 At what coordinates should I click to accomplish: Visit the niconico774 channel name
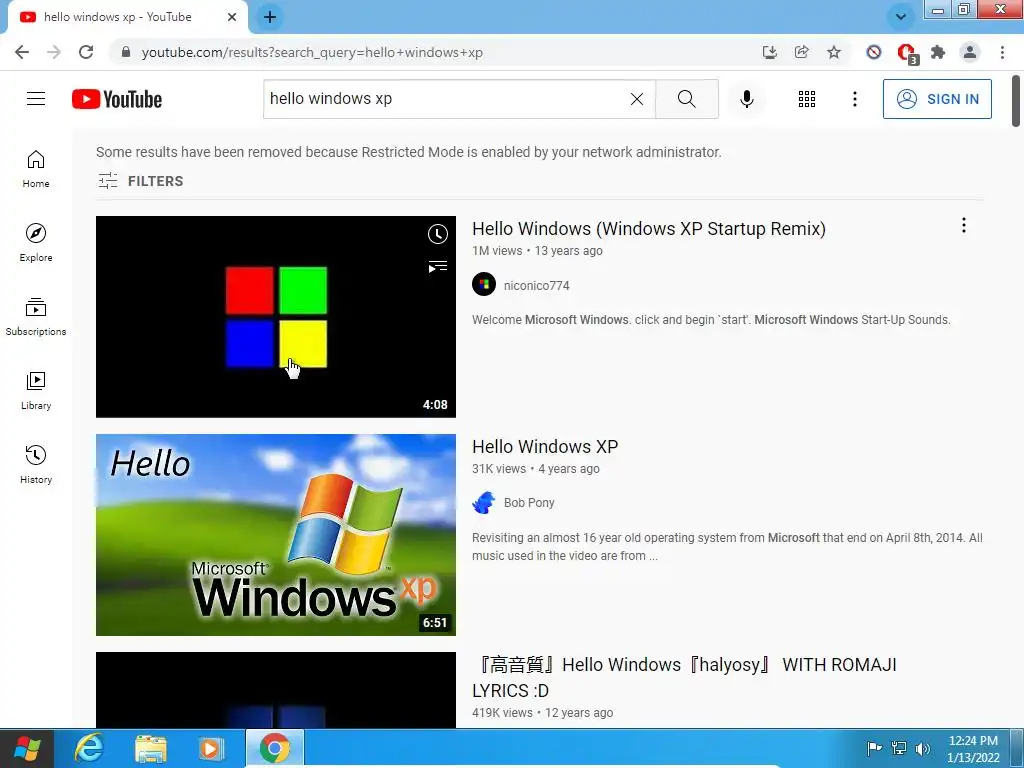(536, 285)
